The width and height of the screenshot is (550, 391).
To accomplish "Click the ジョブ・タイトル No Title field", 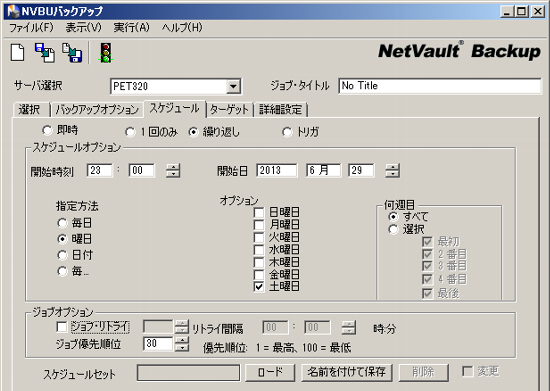I will coord(440,86).
